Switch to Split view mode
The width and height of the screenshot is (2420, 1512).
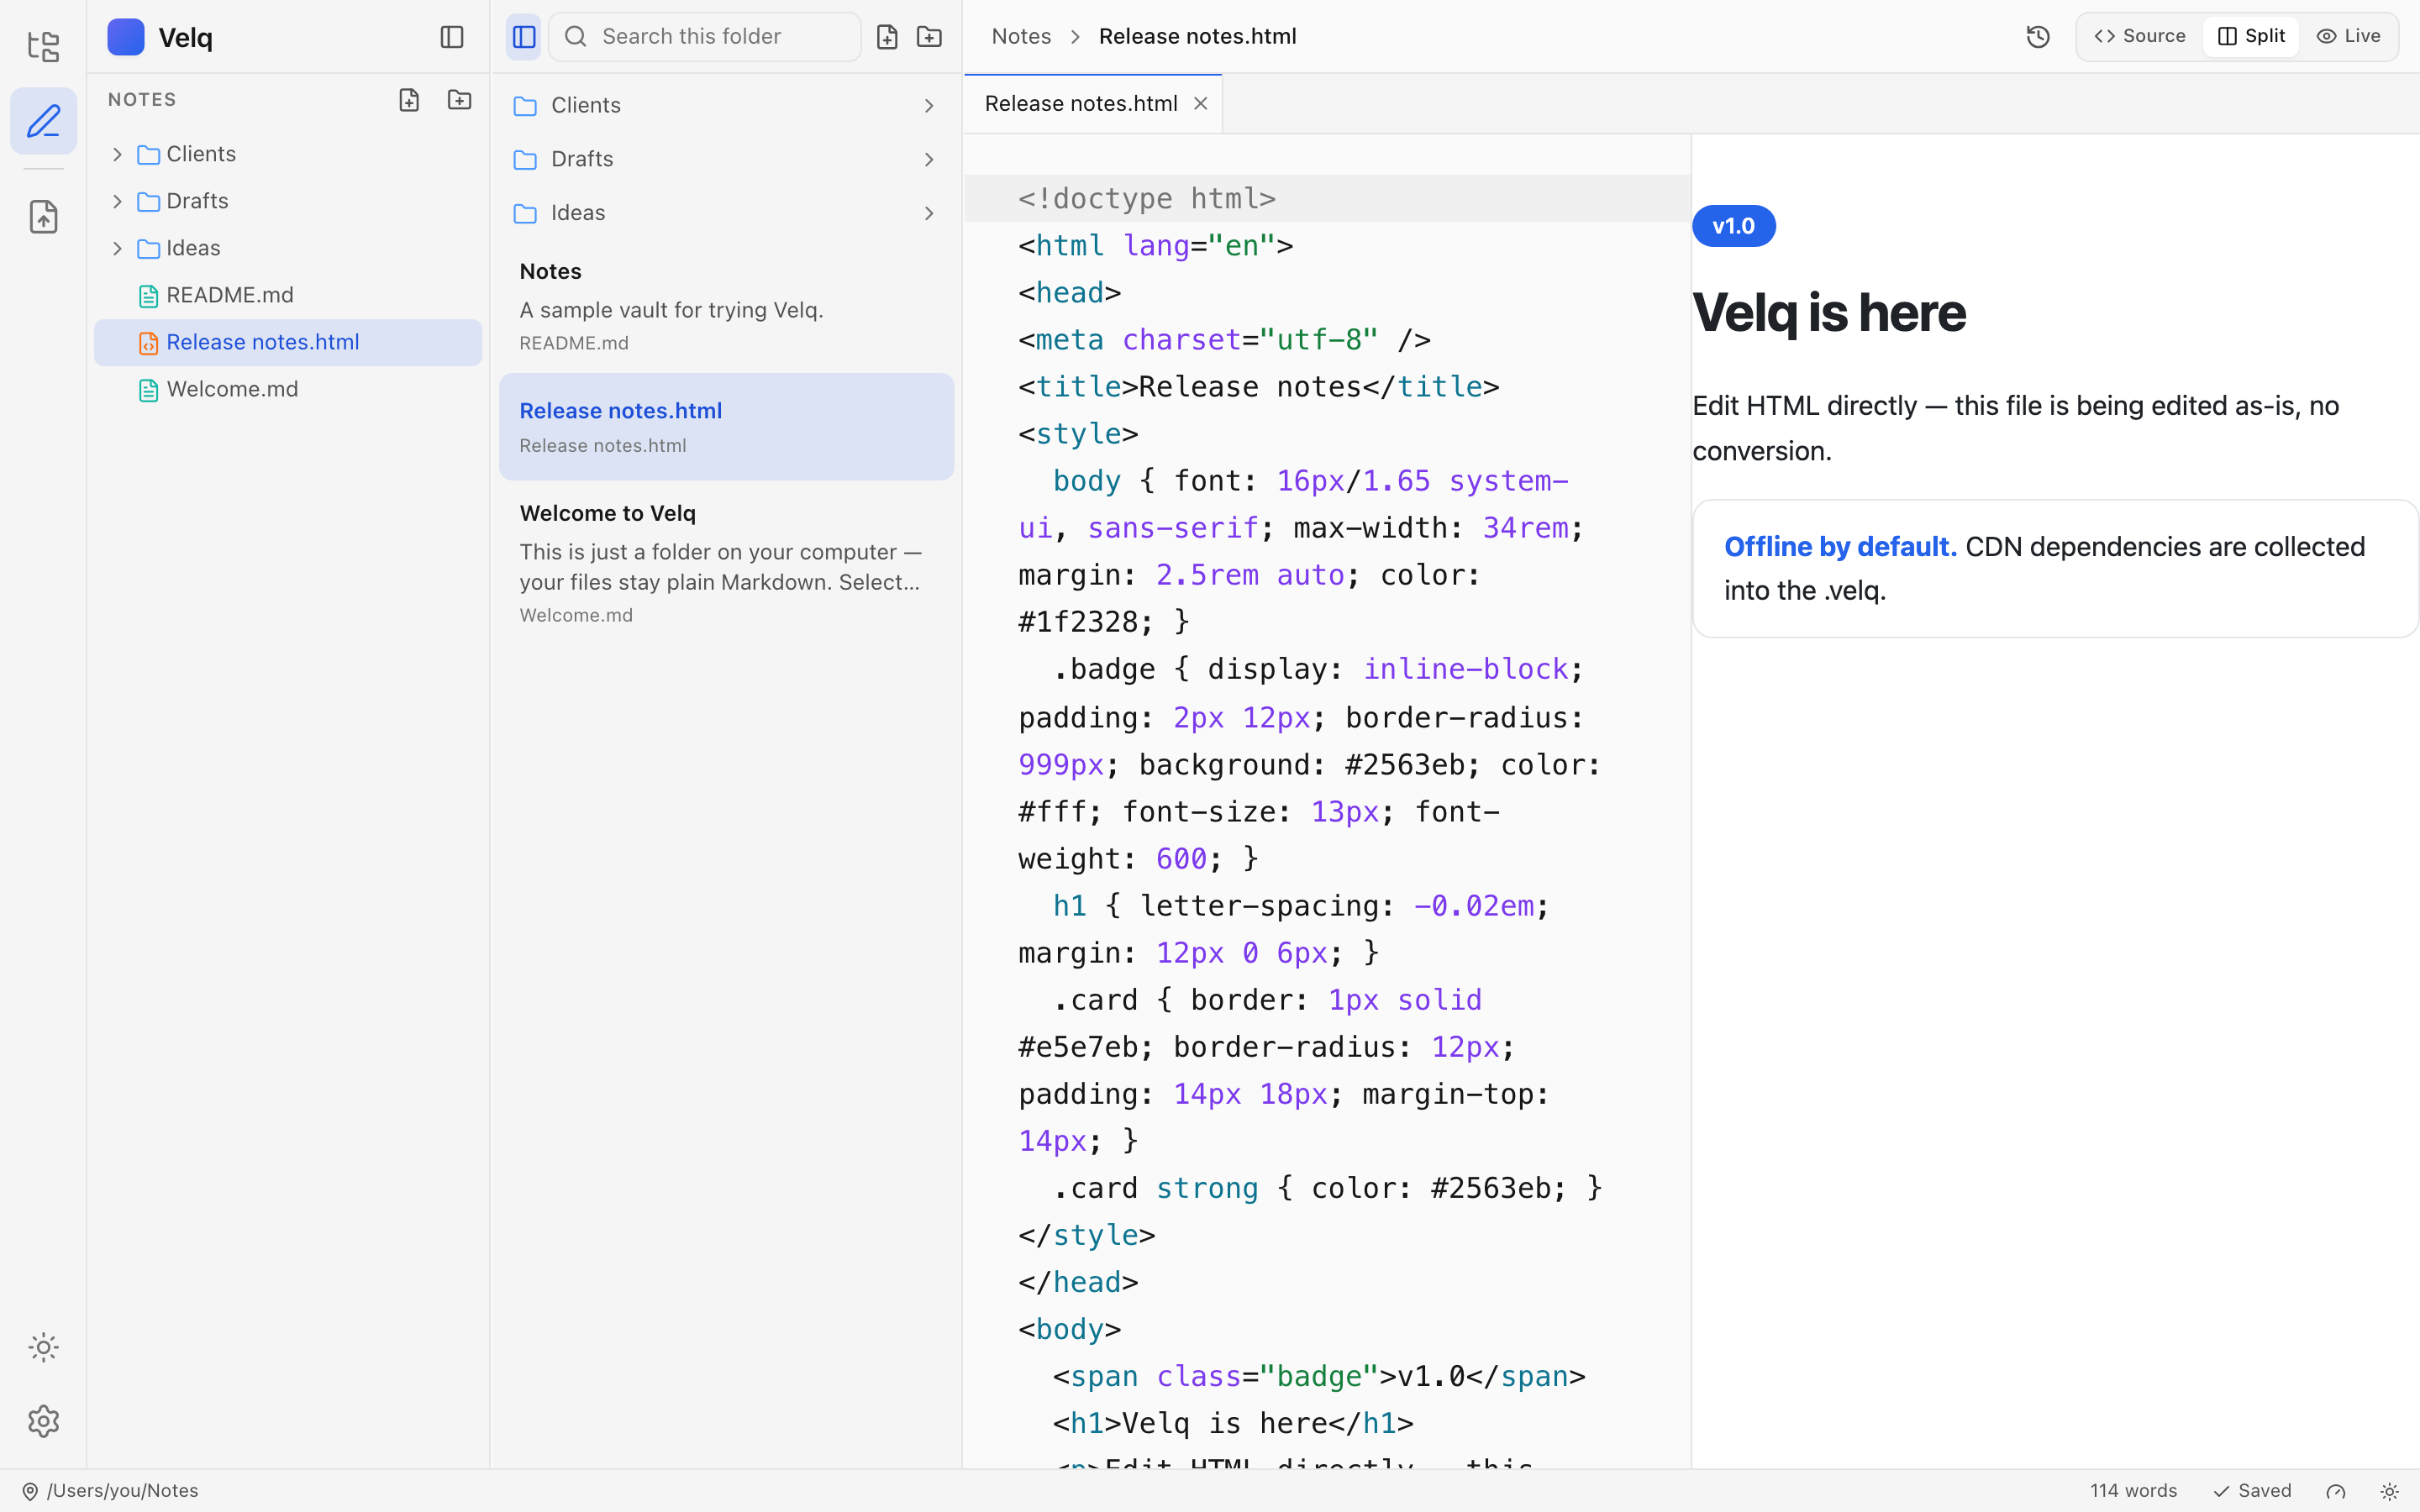pos(2251,36)
